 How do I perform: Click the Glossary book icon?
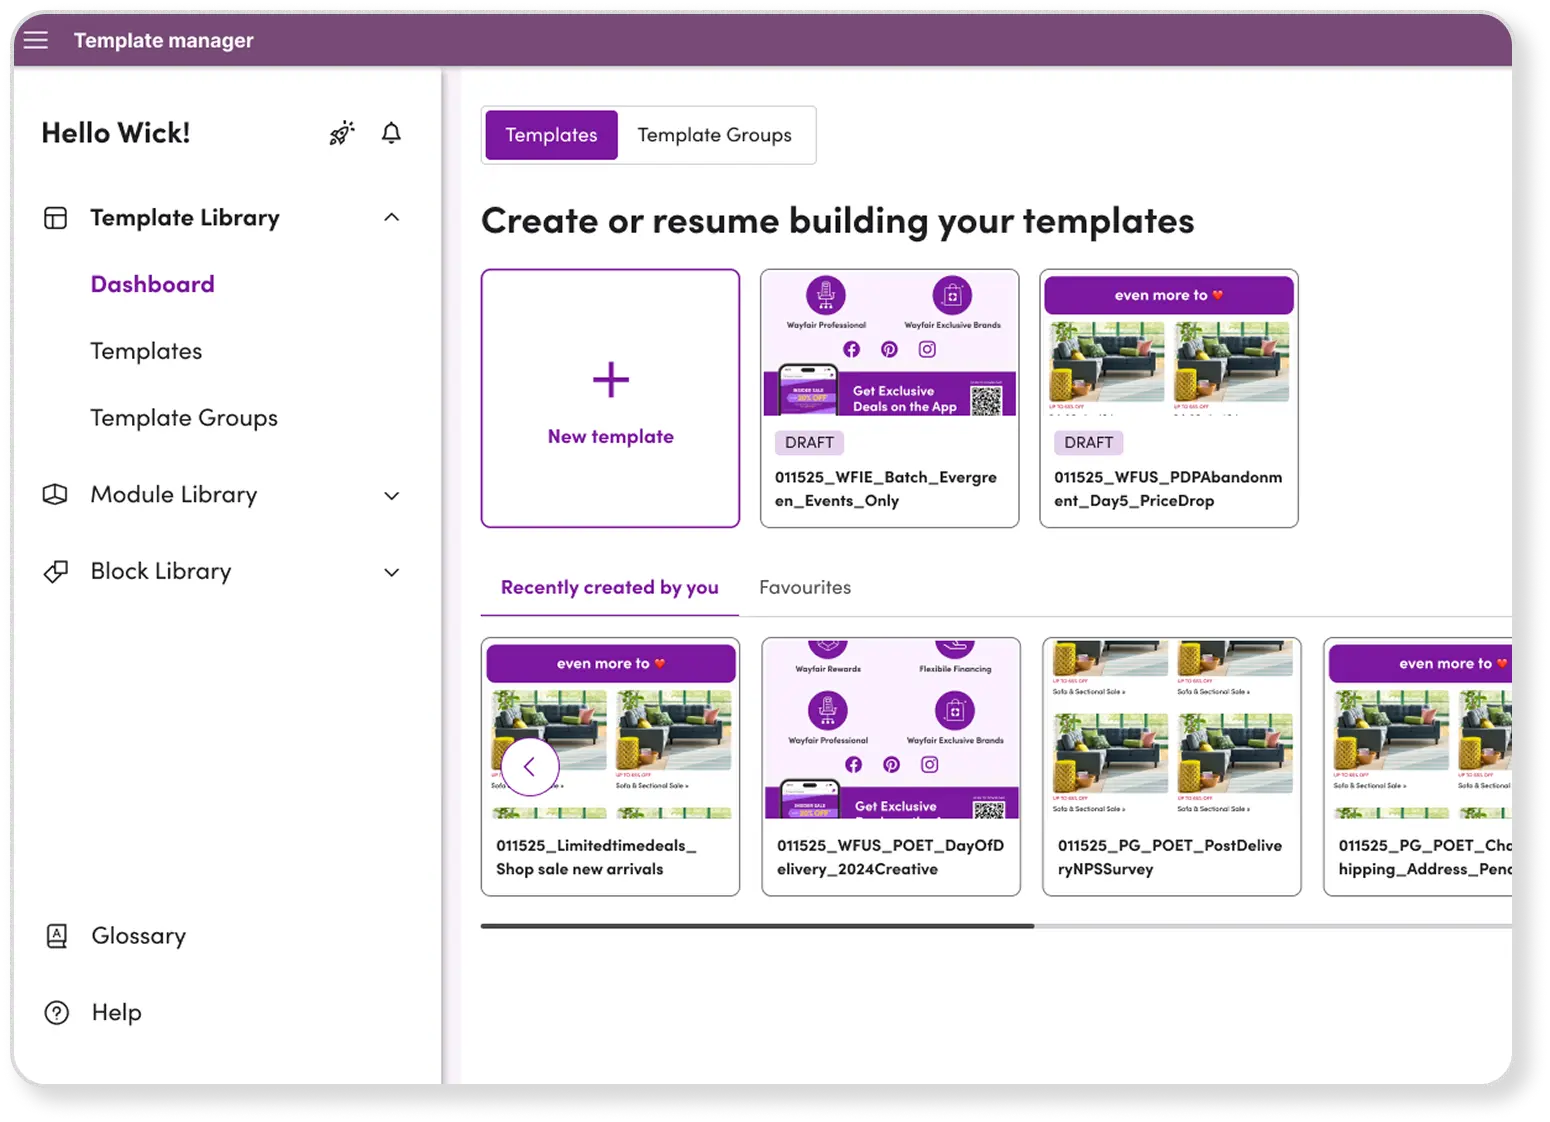[x=57, y=936]
